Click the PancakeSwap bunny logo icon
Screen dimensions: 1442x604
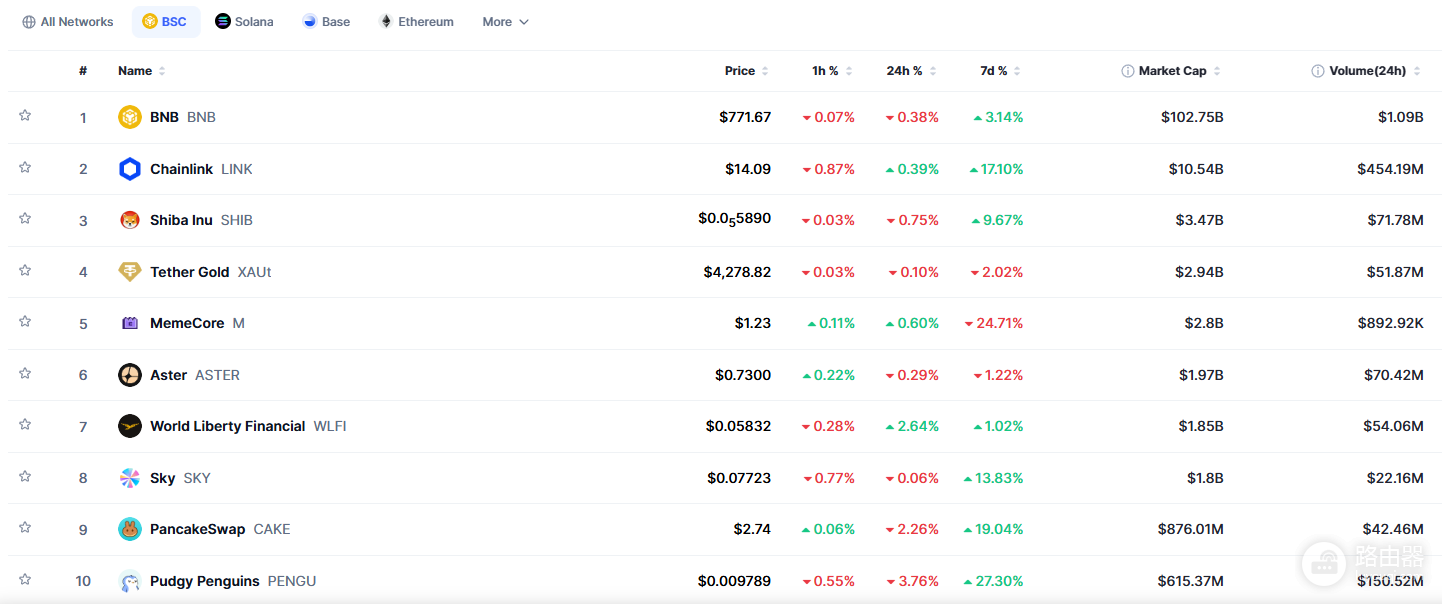(x=130, y=529)
